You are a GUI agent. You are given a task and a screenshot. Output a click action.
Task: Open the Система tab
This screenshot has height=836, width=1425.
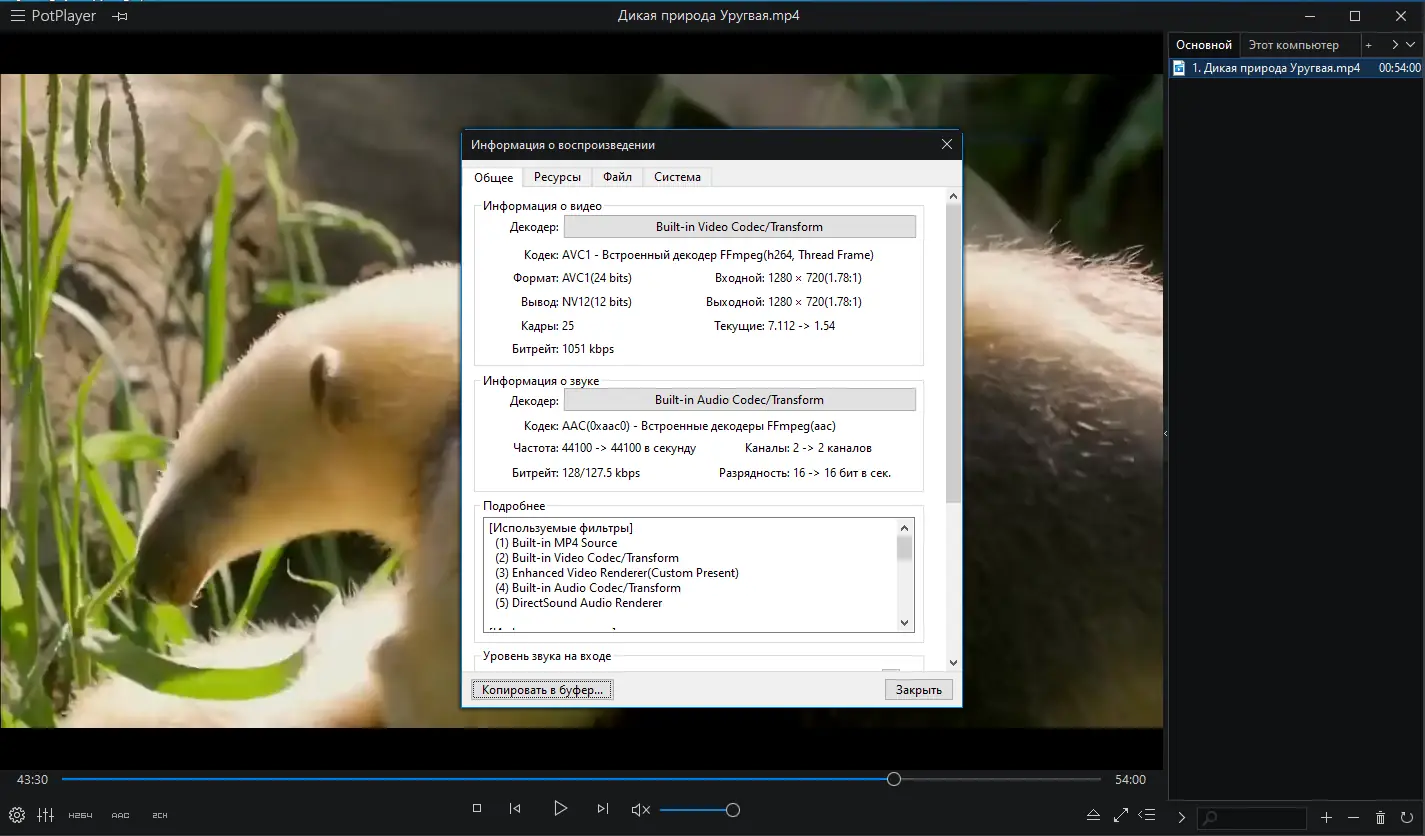677,177
